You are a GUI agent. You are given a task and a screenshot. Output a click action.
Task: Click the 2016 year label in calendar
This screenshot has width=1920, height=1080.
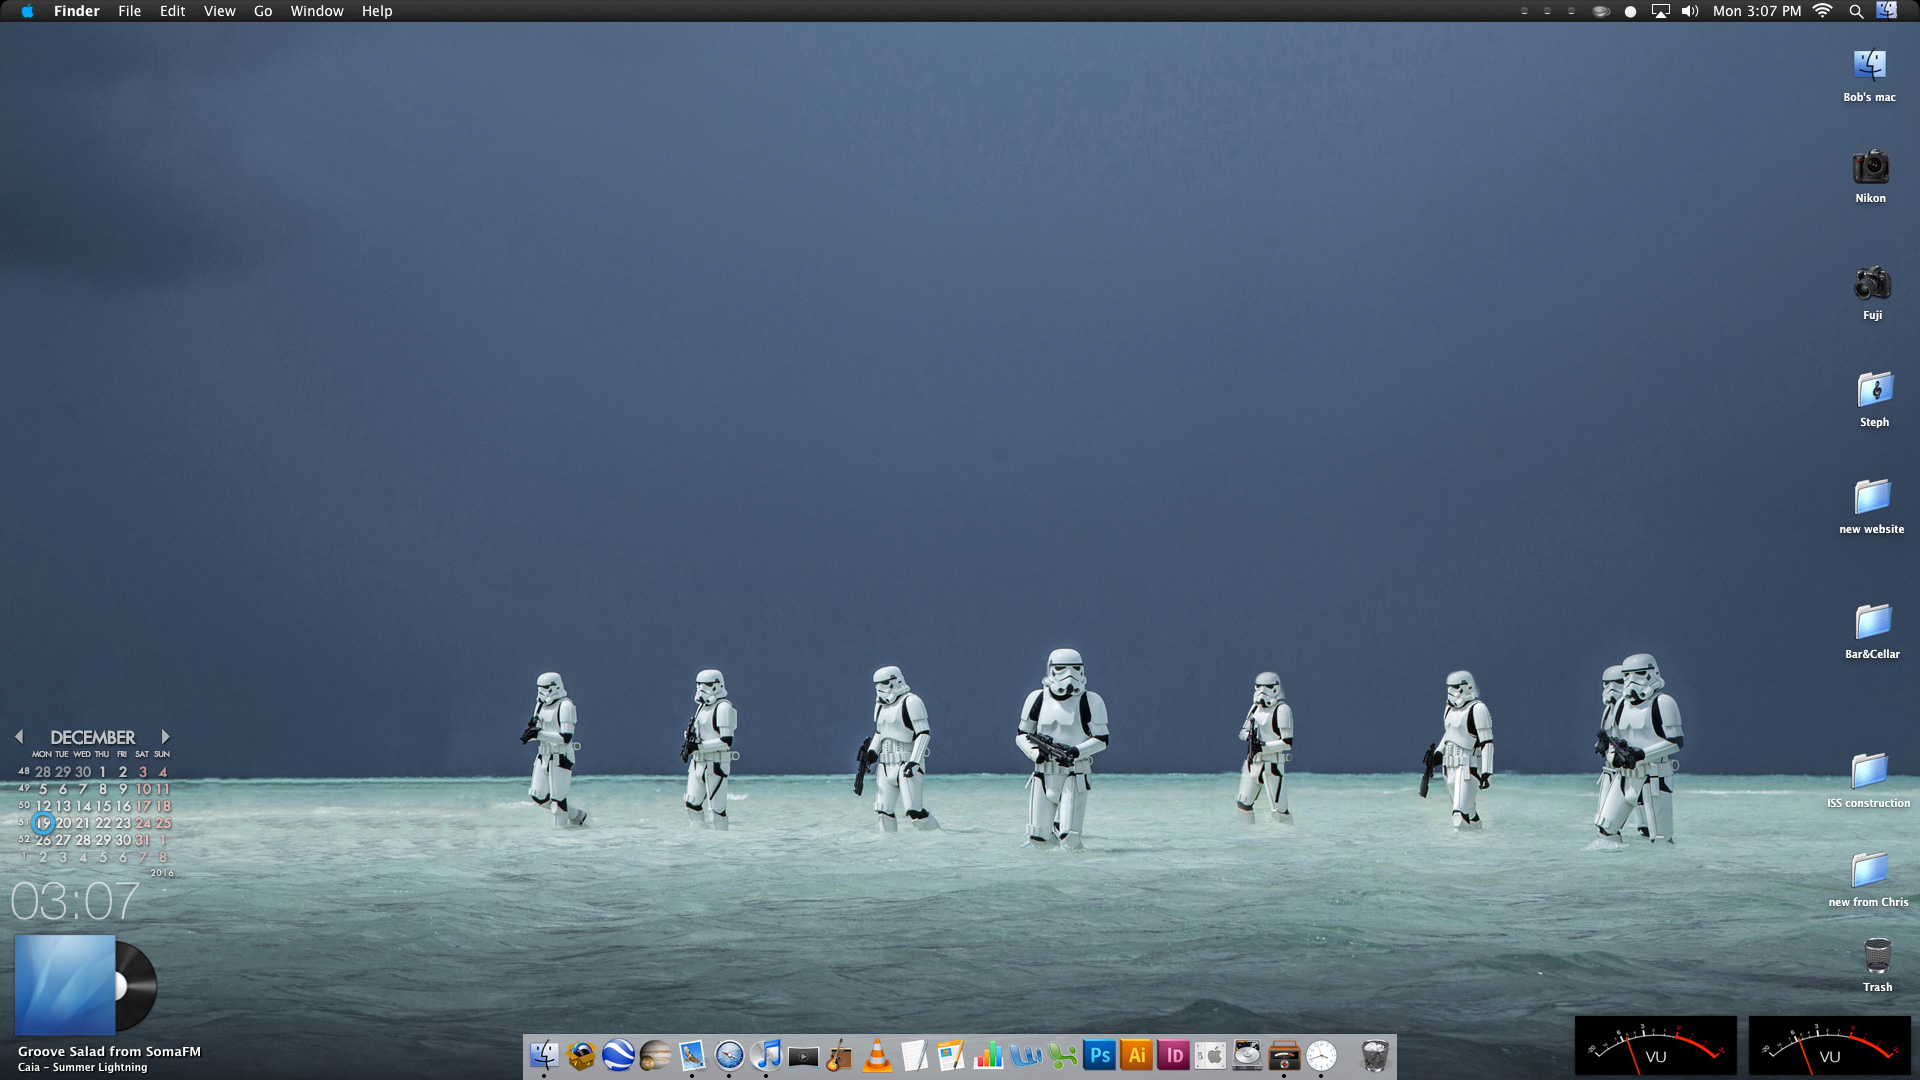point(162,873)
